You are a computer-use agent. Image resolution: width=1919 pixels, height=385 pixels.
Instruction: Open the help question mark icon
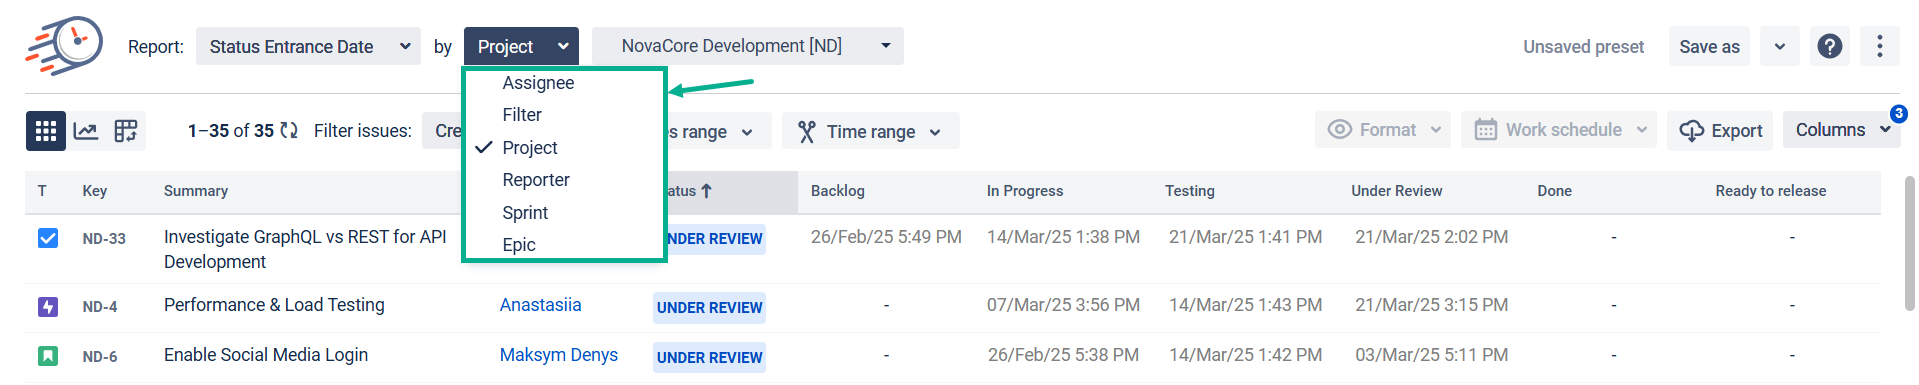(1830, 46)
